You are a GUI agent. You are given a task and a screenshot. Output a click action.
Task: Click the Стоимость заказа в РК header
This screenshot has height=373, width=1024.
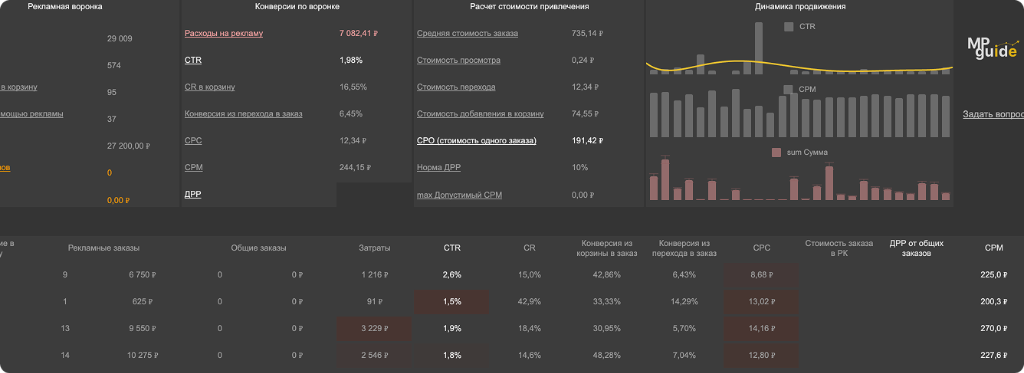pyautogui.click(x=839, y=248)
